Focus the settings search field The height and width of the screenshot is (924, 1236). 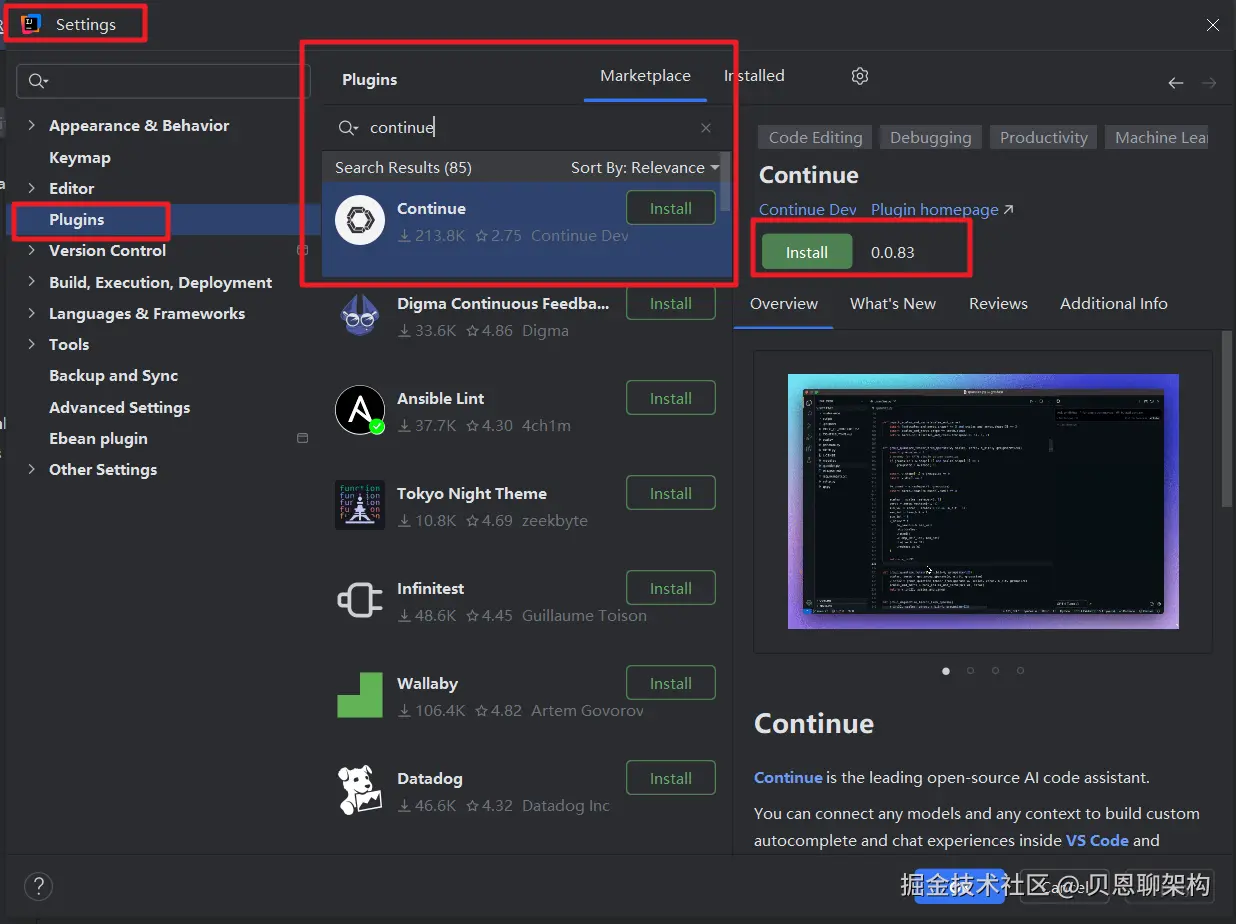click(x=164, y=81)
